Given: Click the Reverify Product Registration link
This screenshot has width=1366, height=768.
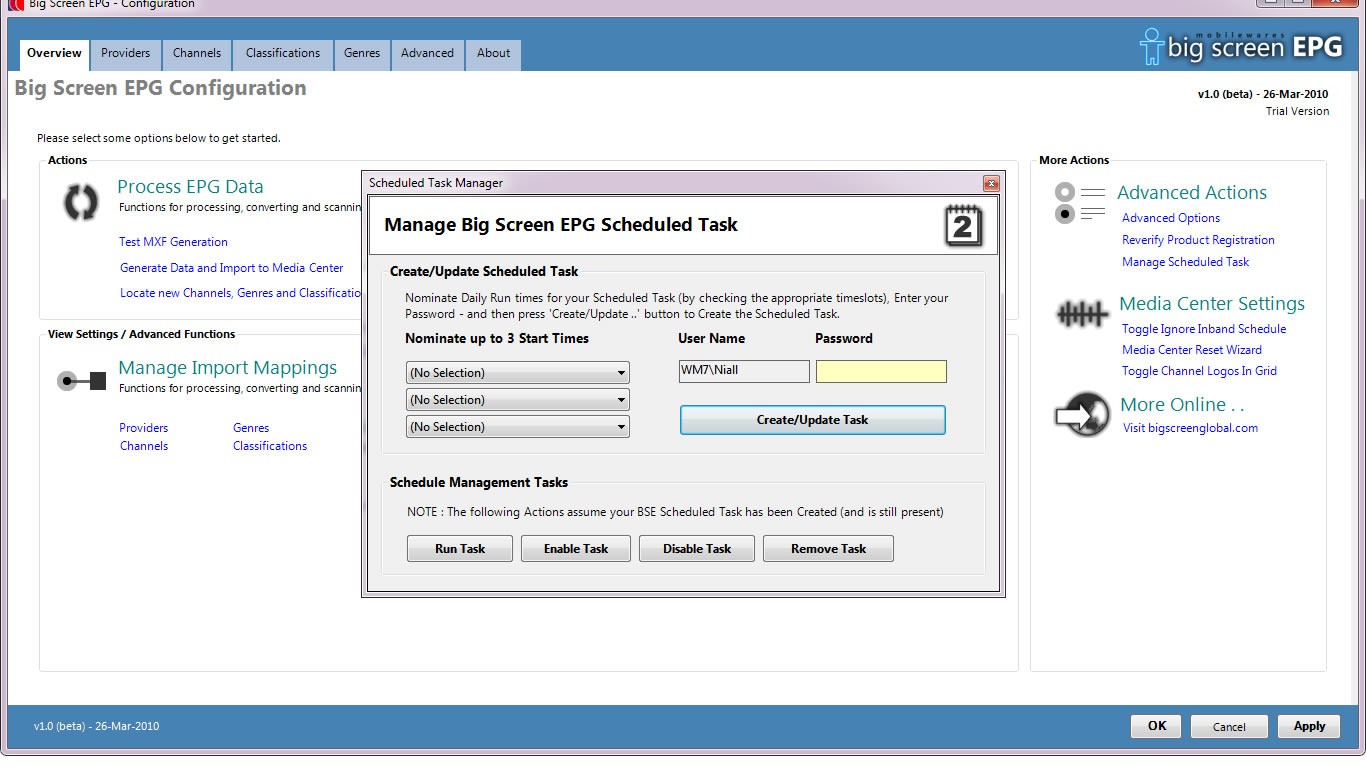Looking at the screenshot, I should [x=1198, y=240].
